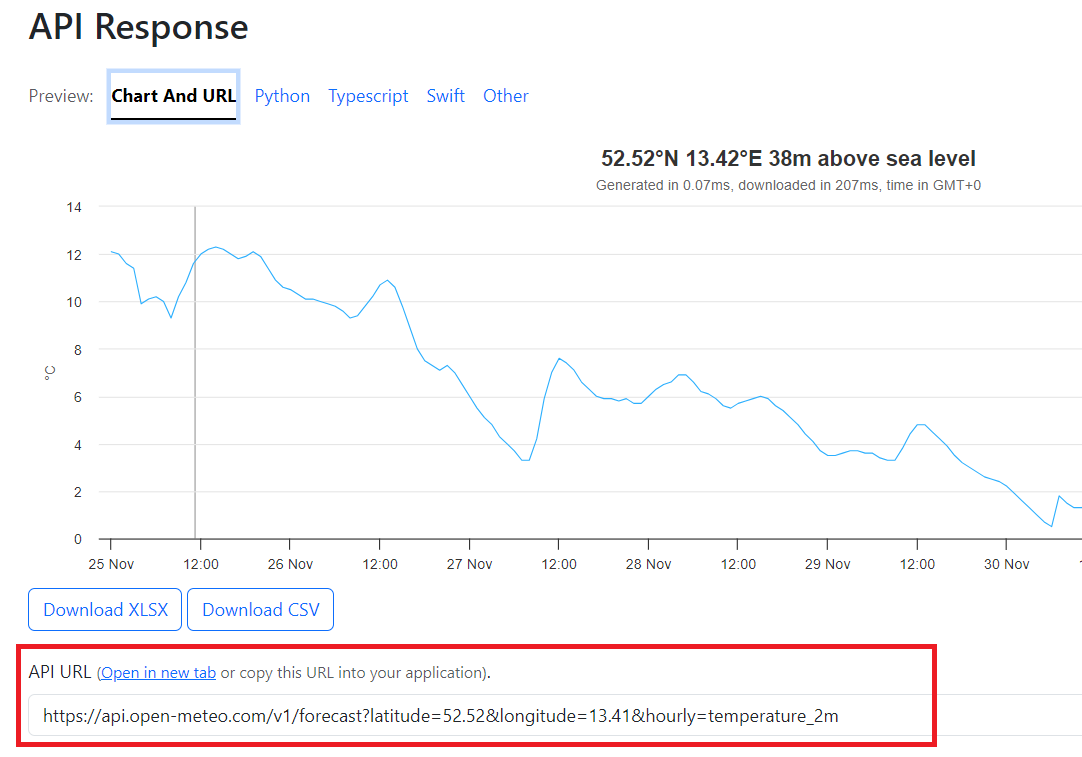Click the chart title with coordinates
The height and width of the screenshot is (757, 1082).
click(788, 158)
